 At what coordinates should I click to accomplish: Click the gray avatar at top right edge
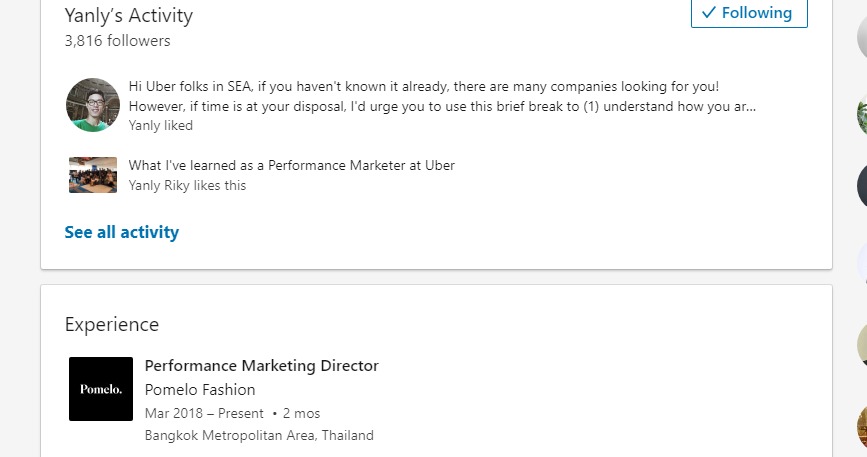[863, 40]
